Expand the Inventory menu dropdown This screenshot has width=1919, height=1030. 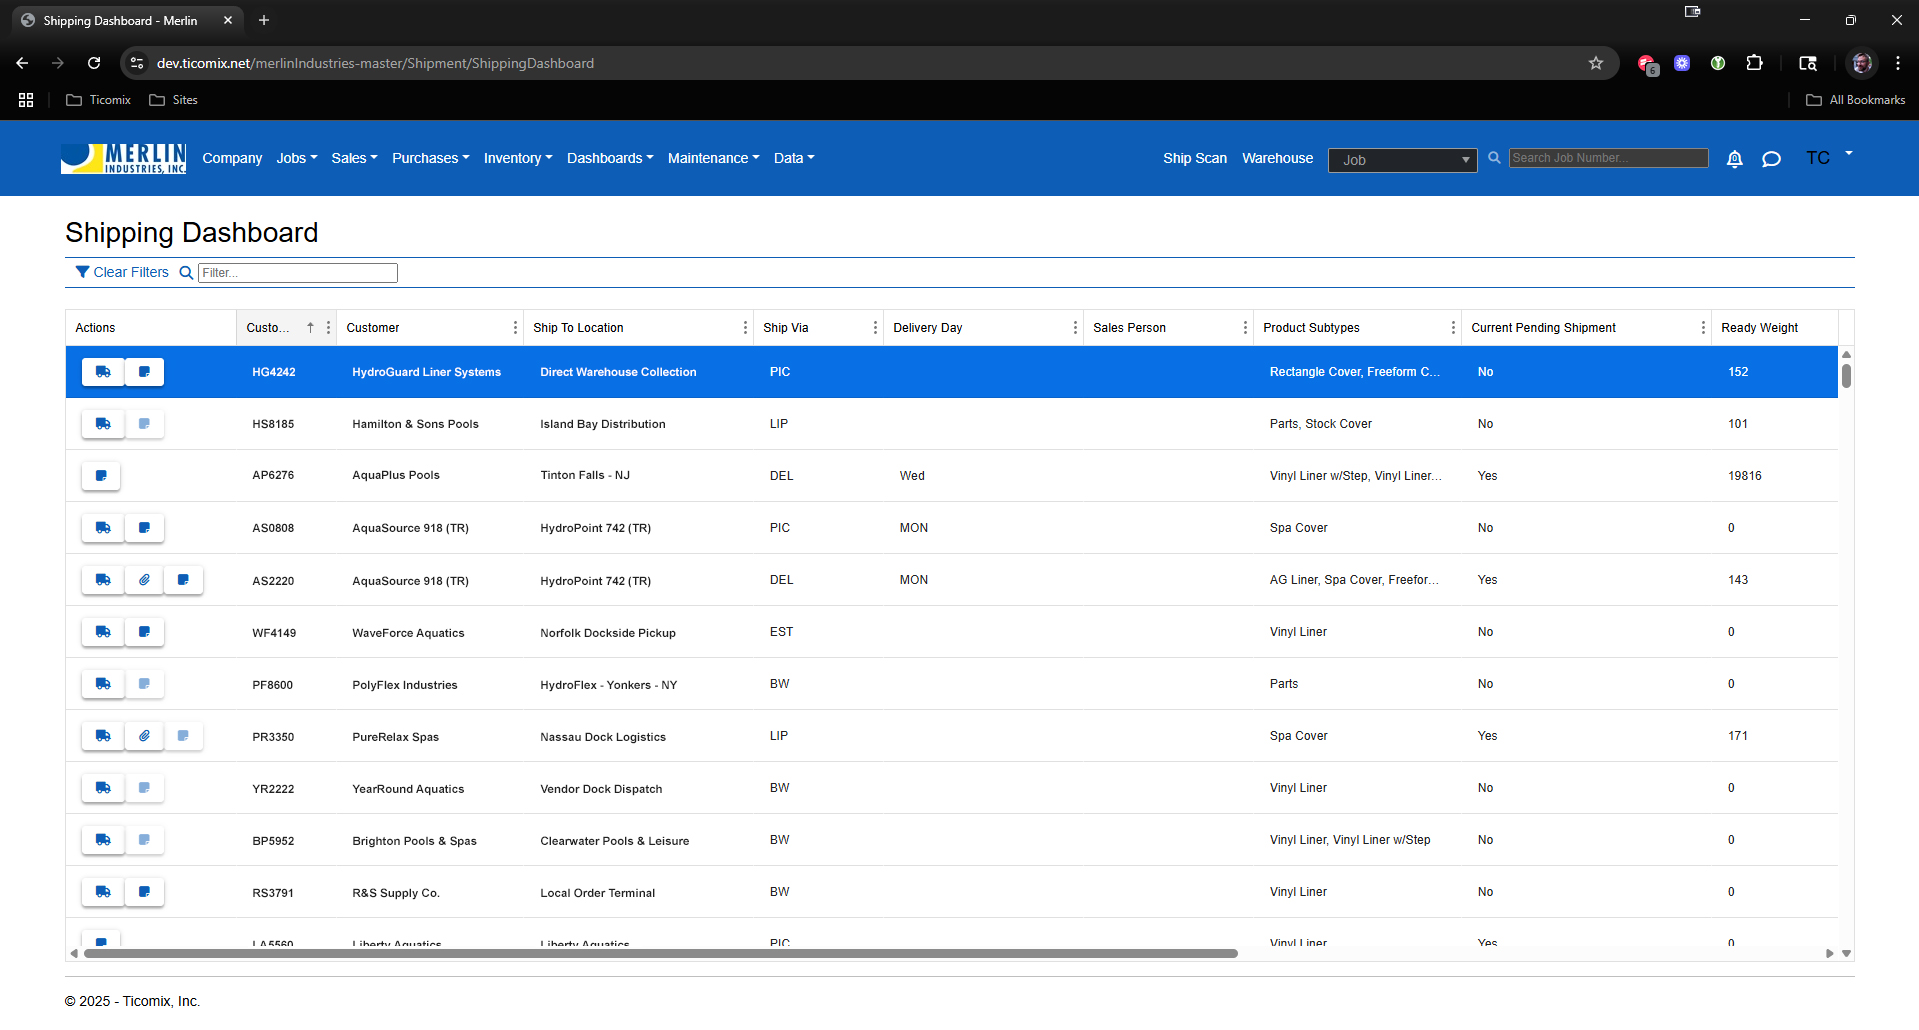pyautogui.click(x=517, y=158)
